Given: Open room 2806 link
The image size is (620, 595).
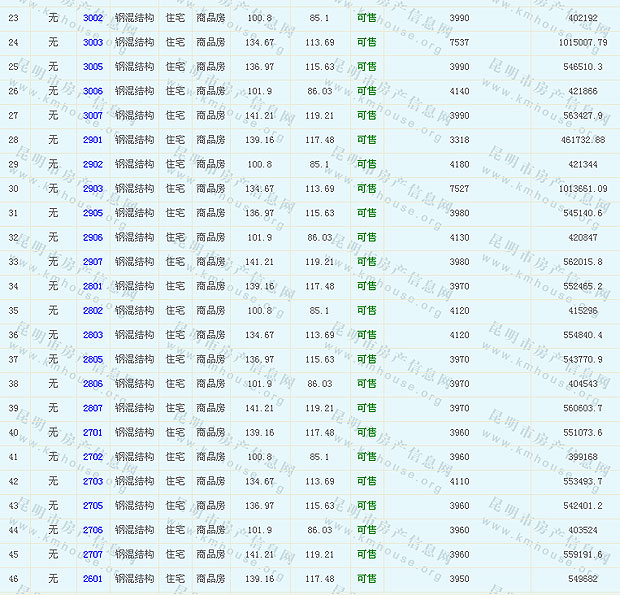Looking at the screenshot, I should pos(93,383).
